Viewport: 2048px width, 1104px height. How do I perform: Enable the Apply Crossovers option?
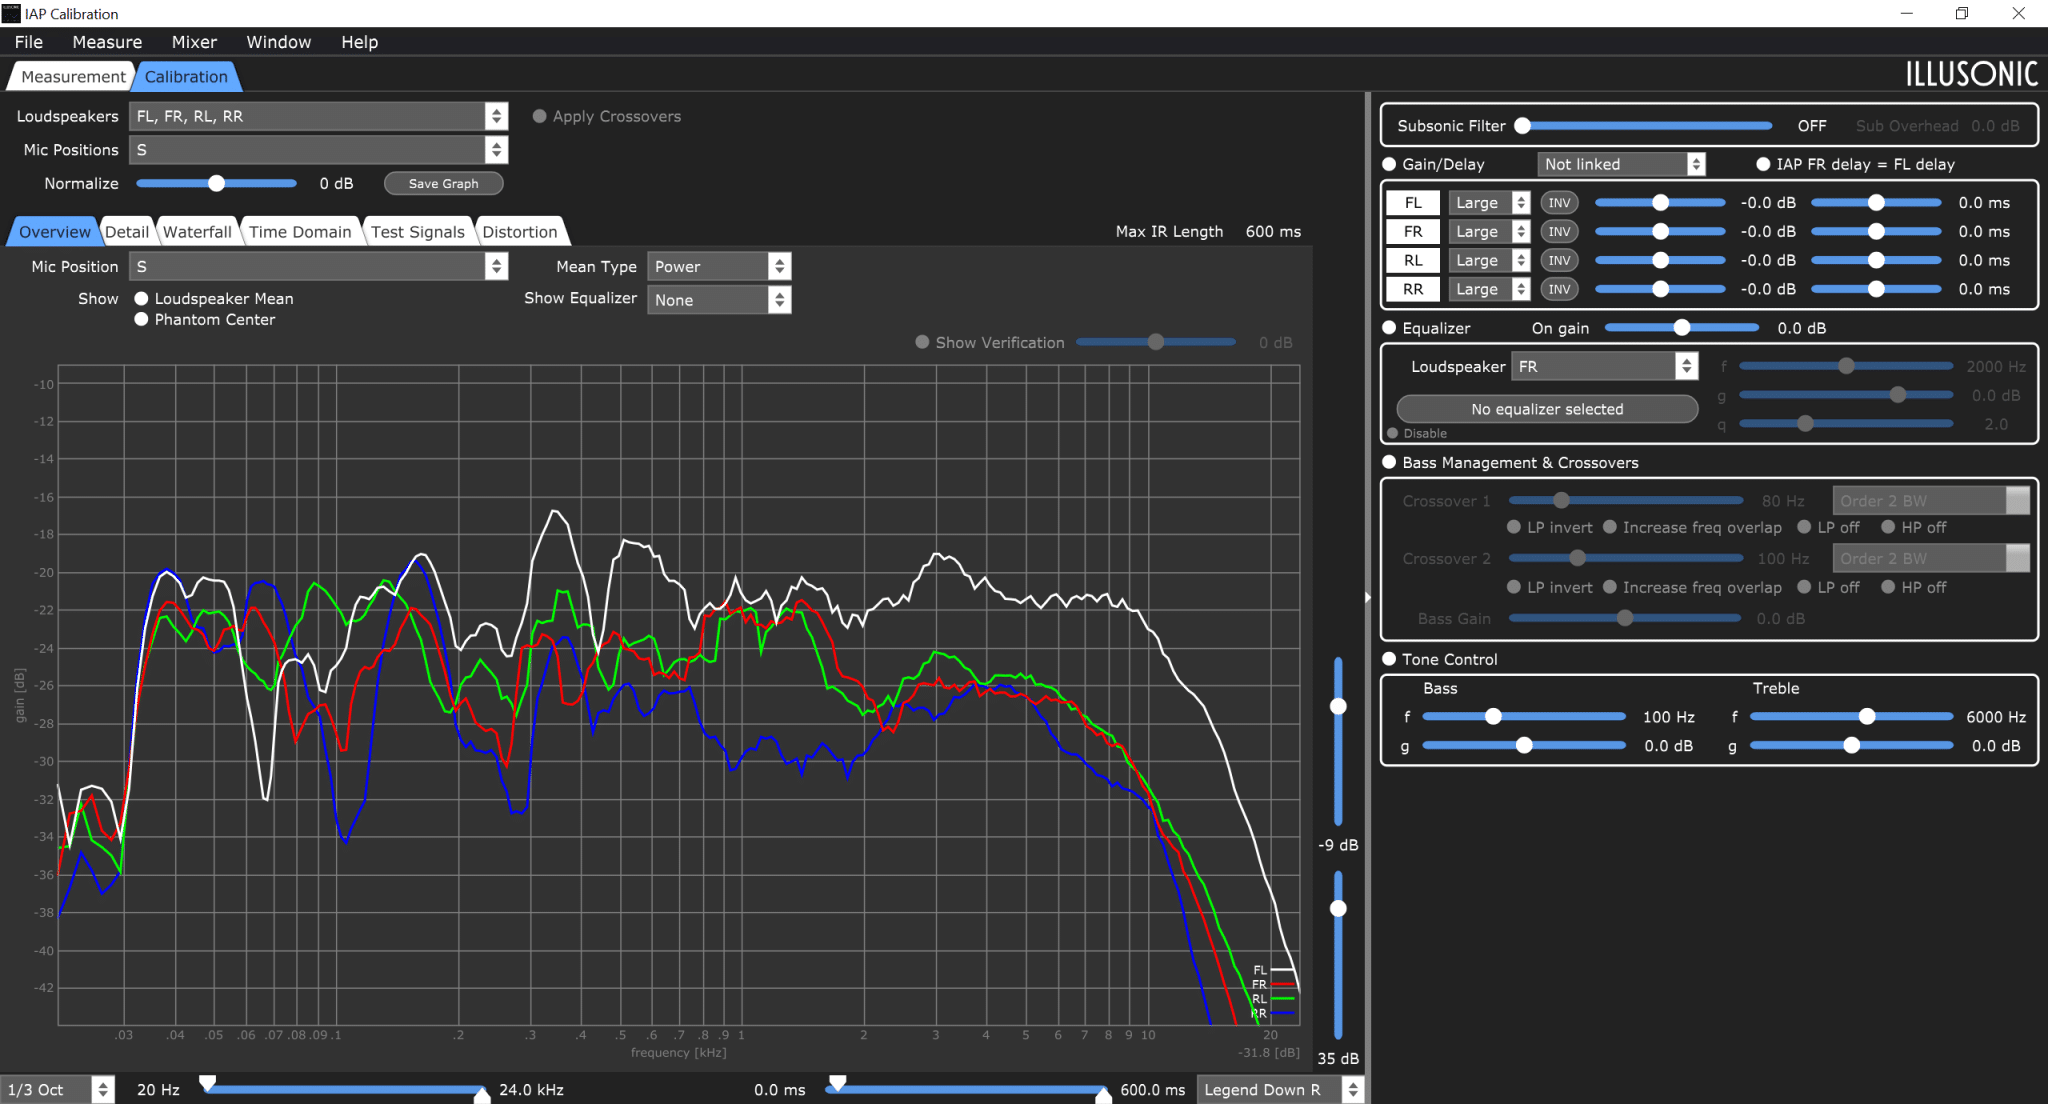pyautogui.click(x=540, y=116)
